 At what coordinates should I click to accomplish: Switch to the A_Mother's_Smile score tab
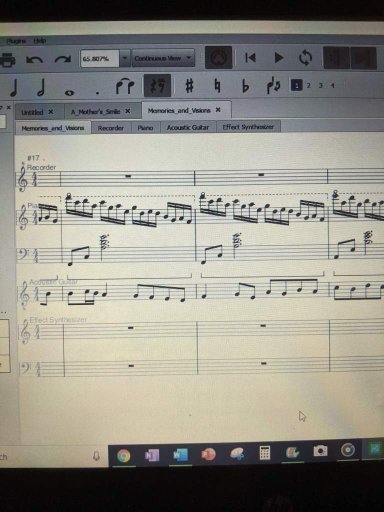(100, 112)
